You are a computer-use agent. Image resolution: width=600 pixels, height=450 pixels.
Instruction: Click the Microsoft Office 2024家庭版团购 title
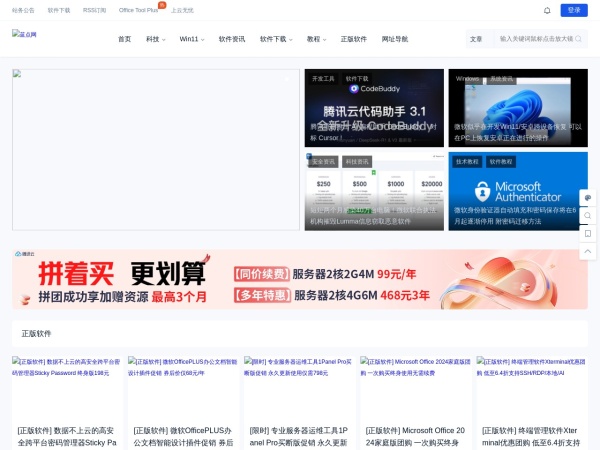click(416, 437)
